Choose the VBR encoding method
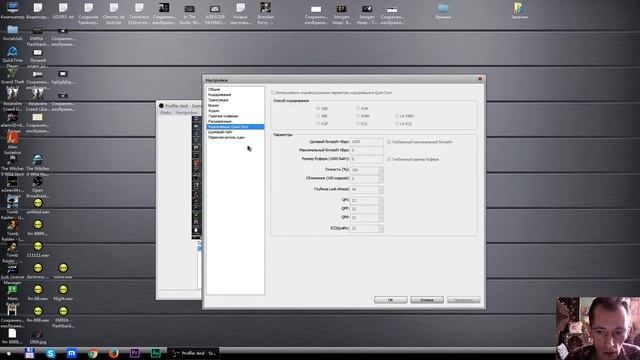The image size is (640, 360). coord(318,116)
